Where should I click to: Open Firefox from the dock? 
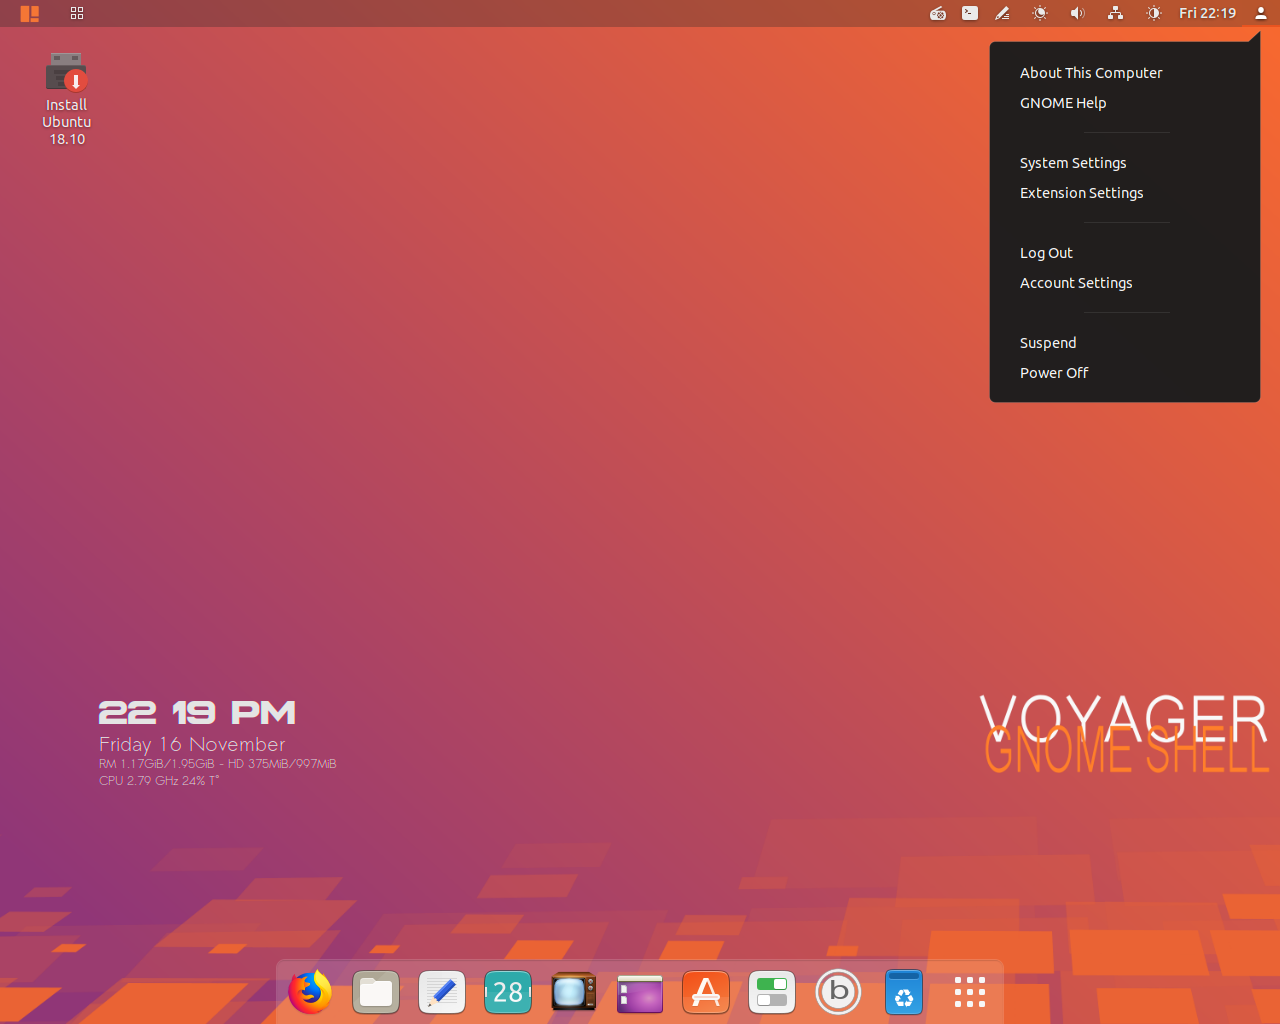tap(310, 992)
